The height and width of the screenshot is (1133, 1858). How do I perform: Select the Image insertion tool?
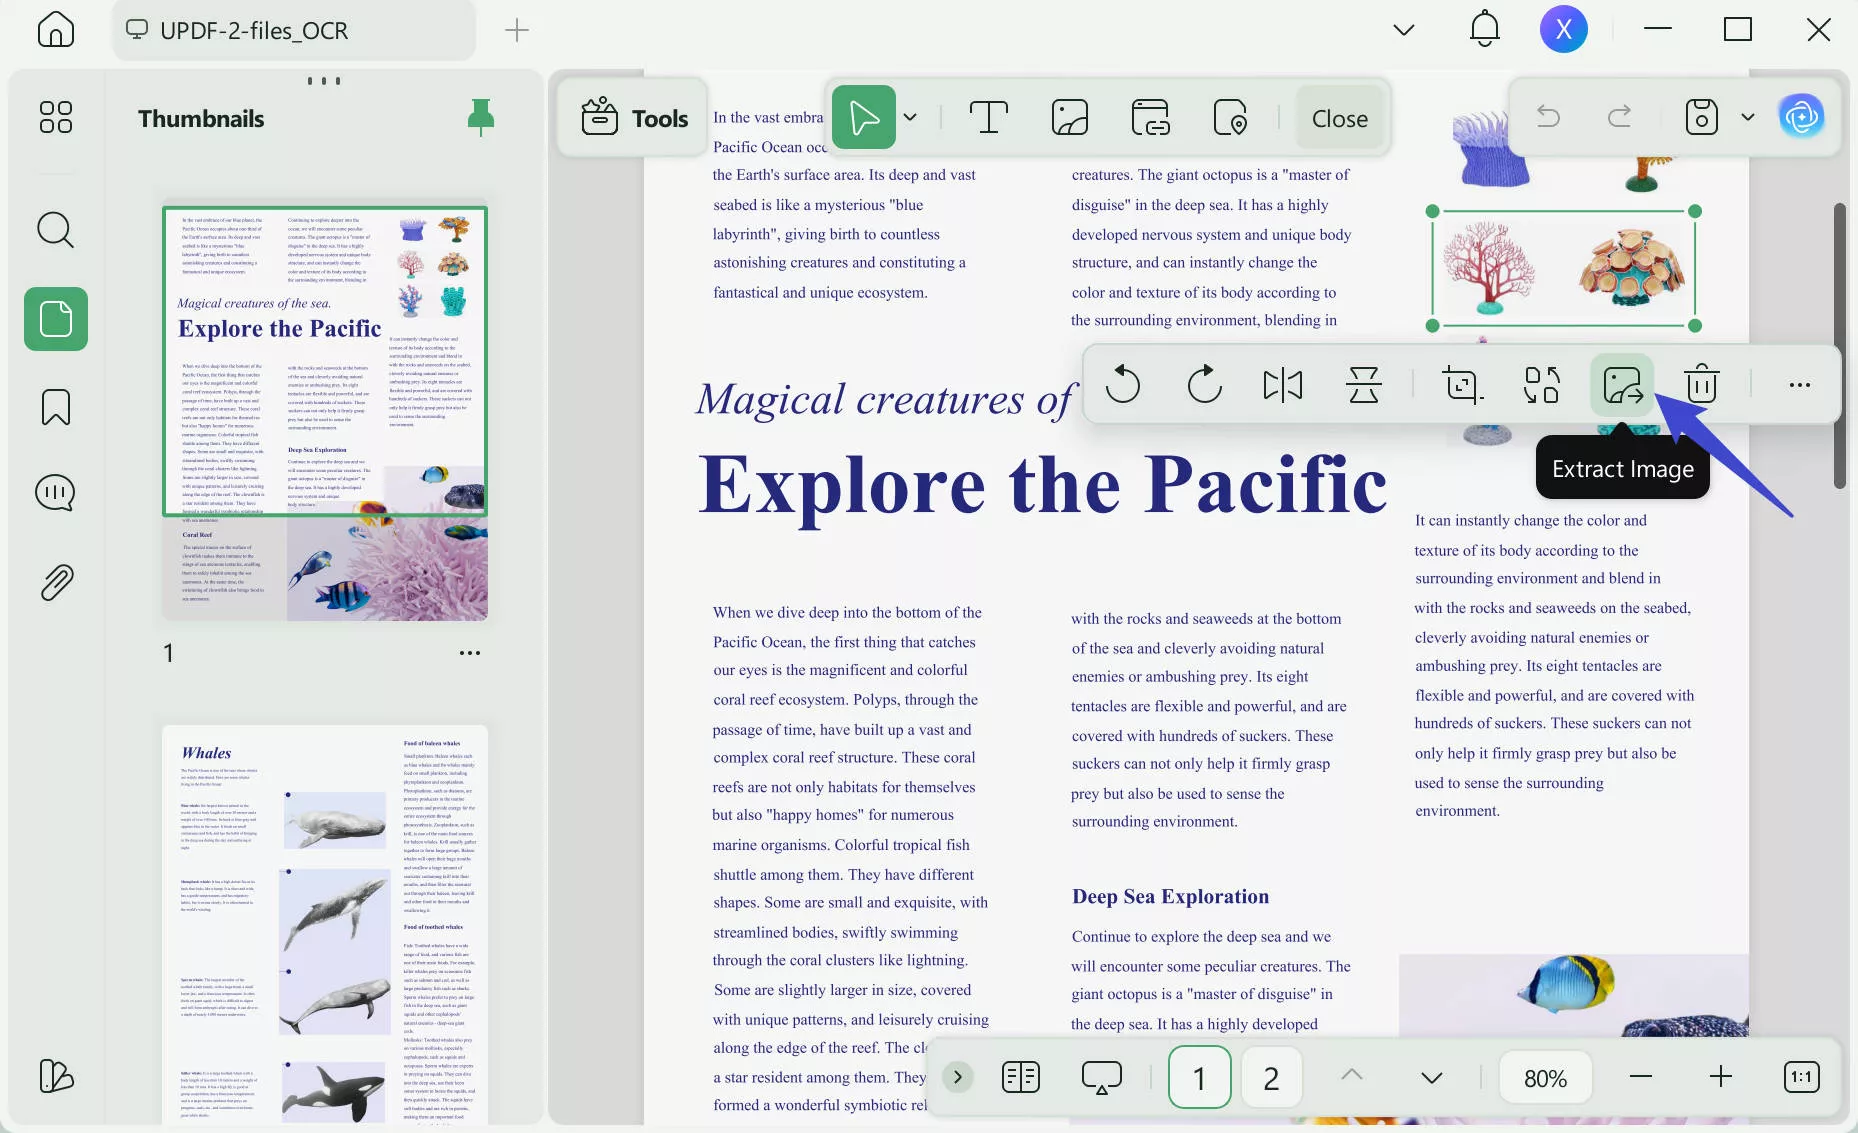click(x=1069, y=117)
